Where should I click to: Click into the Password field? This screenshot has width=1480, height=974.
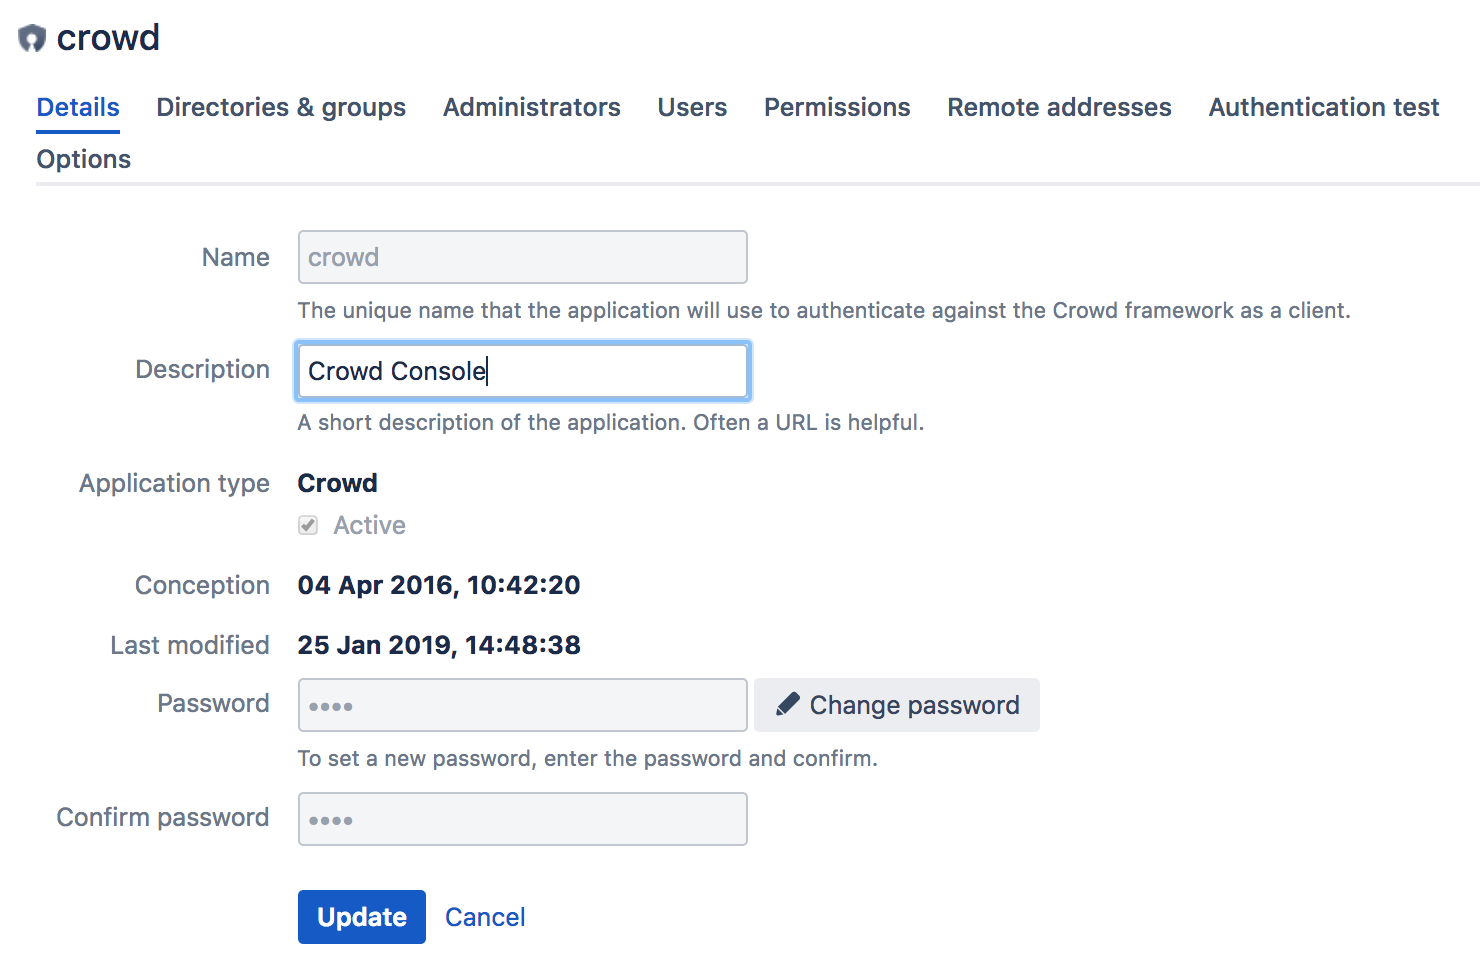click(x=522, y=705)
